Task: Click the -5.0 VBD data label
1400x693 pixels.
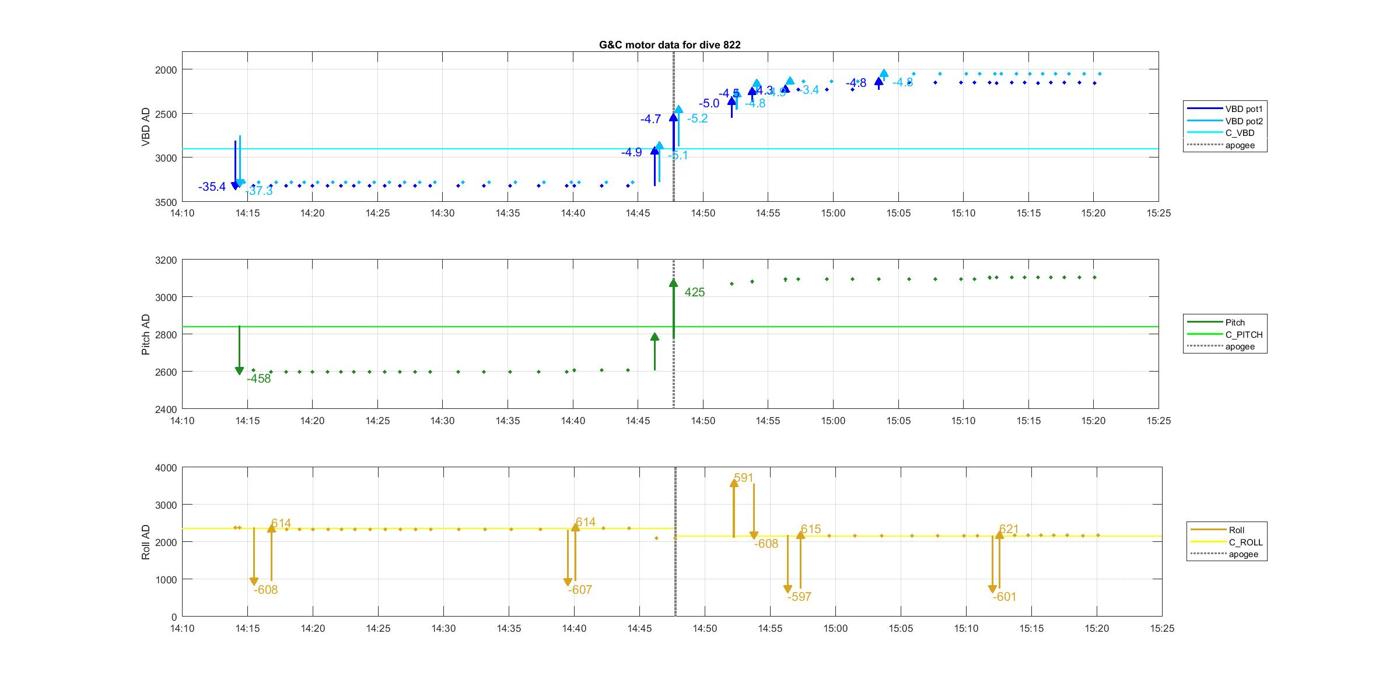Action: [x=709, y=103]
